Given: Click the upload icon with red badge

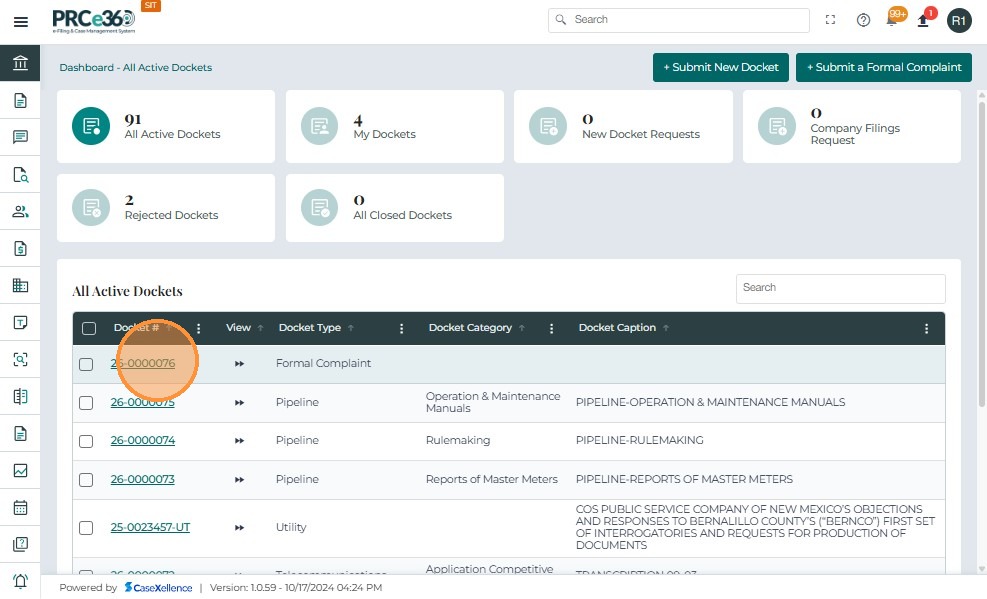Looking at the screenshot, I should [925, 20].
